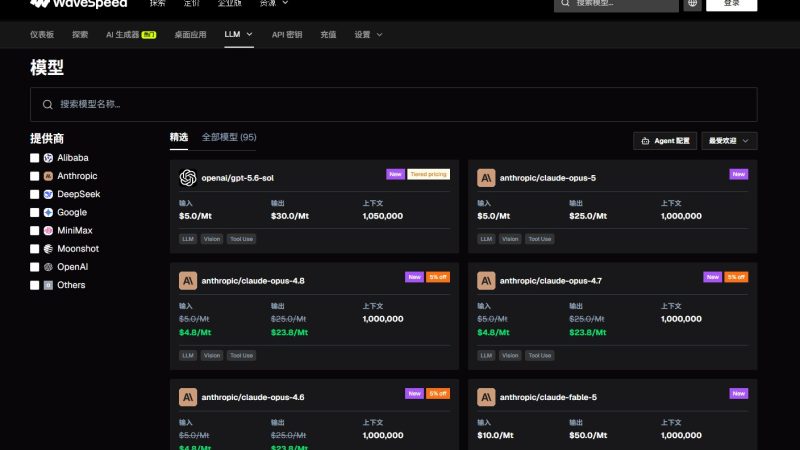Click the robot icon on Agent 配置 button
The width and height of the screenshot is (800, 450).
645,141
